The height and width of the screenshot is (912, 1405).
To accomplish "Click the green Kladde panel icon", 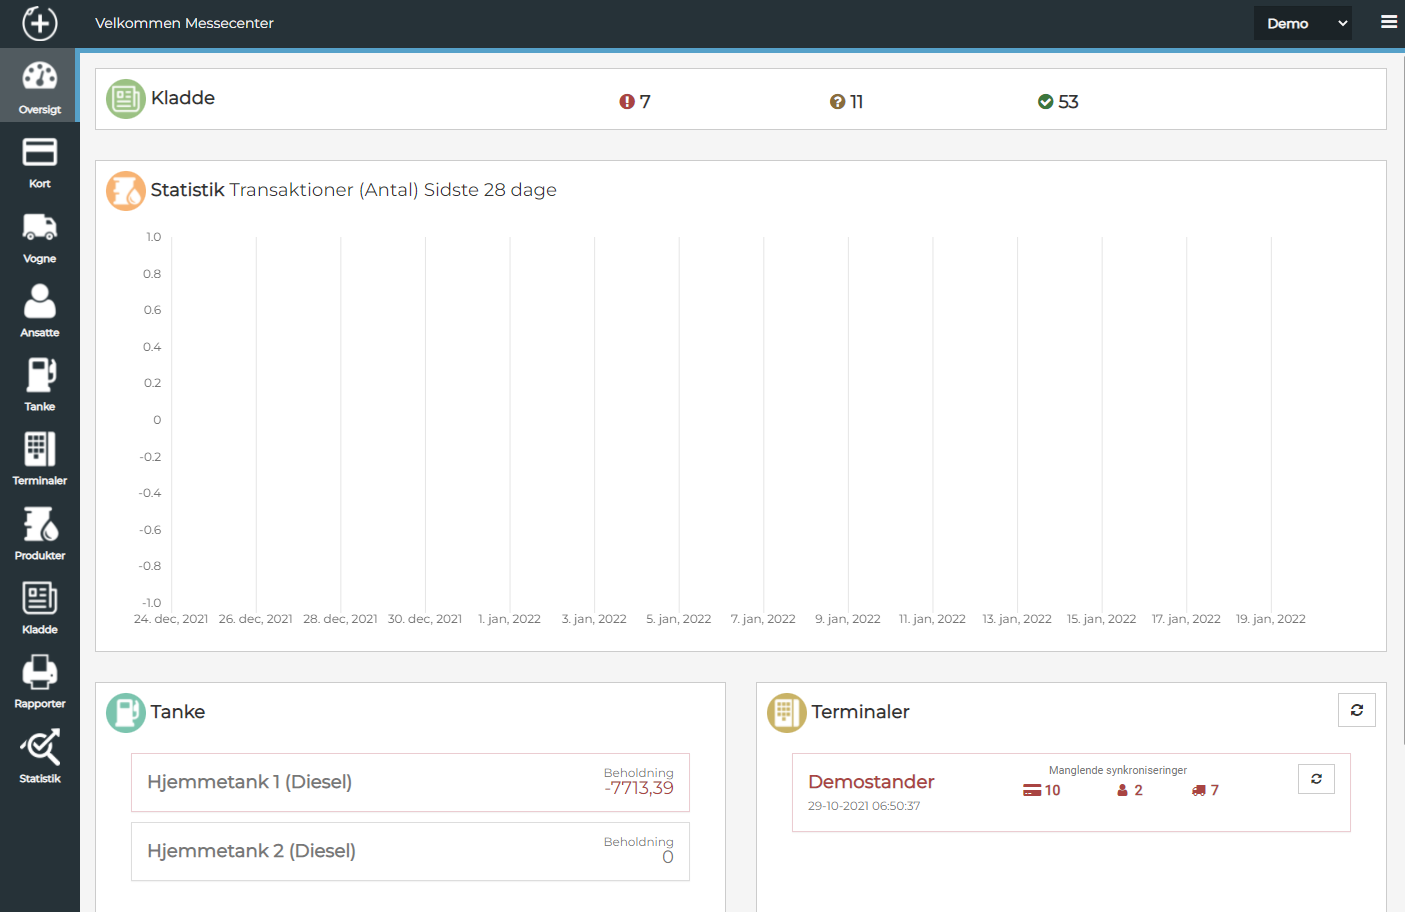I will coord(126,99).
